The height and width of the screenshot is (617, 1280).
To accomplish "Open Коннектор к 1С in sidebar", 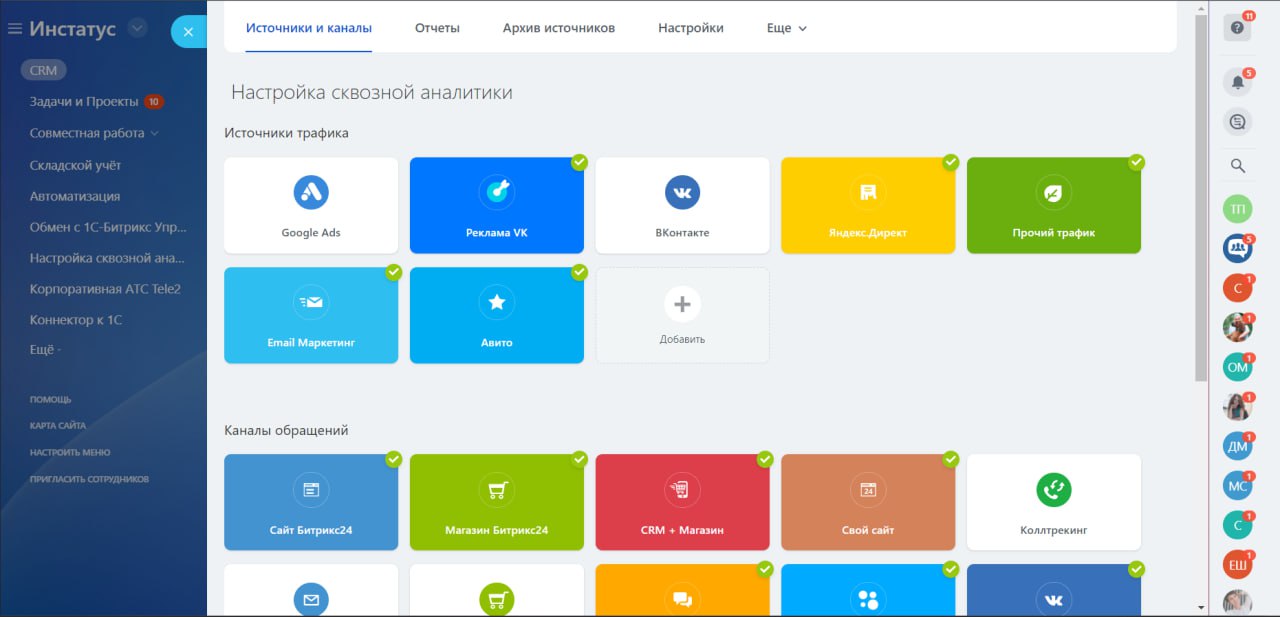I will point(75,320).
